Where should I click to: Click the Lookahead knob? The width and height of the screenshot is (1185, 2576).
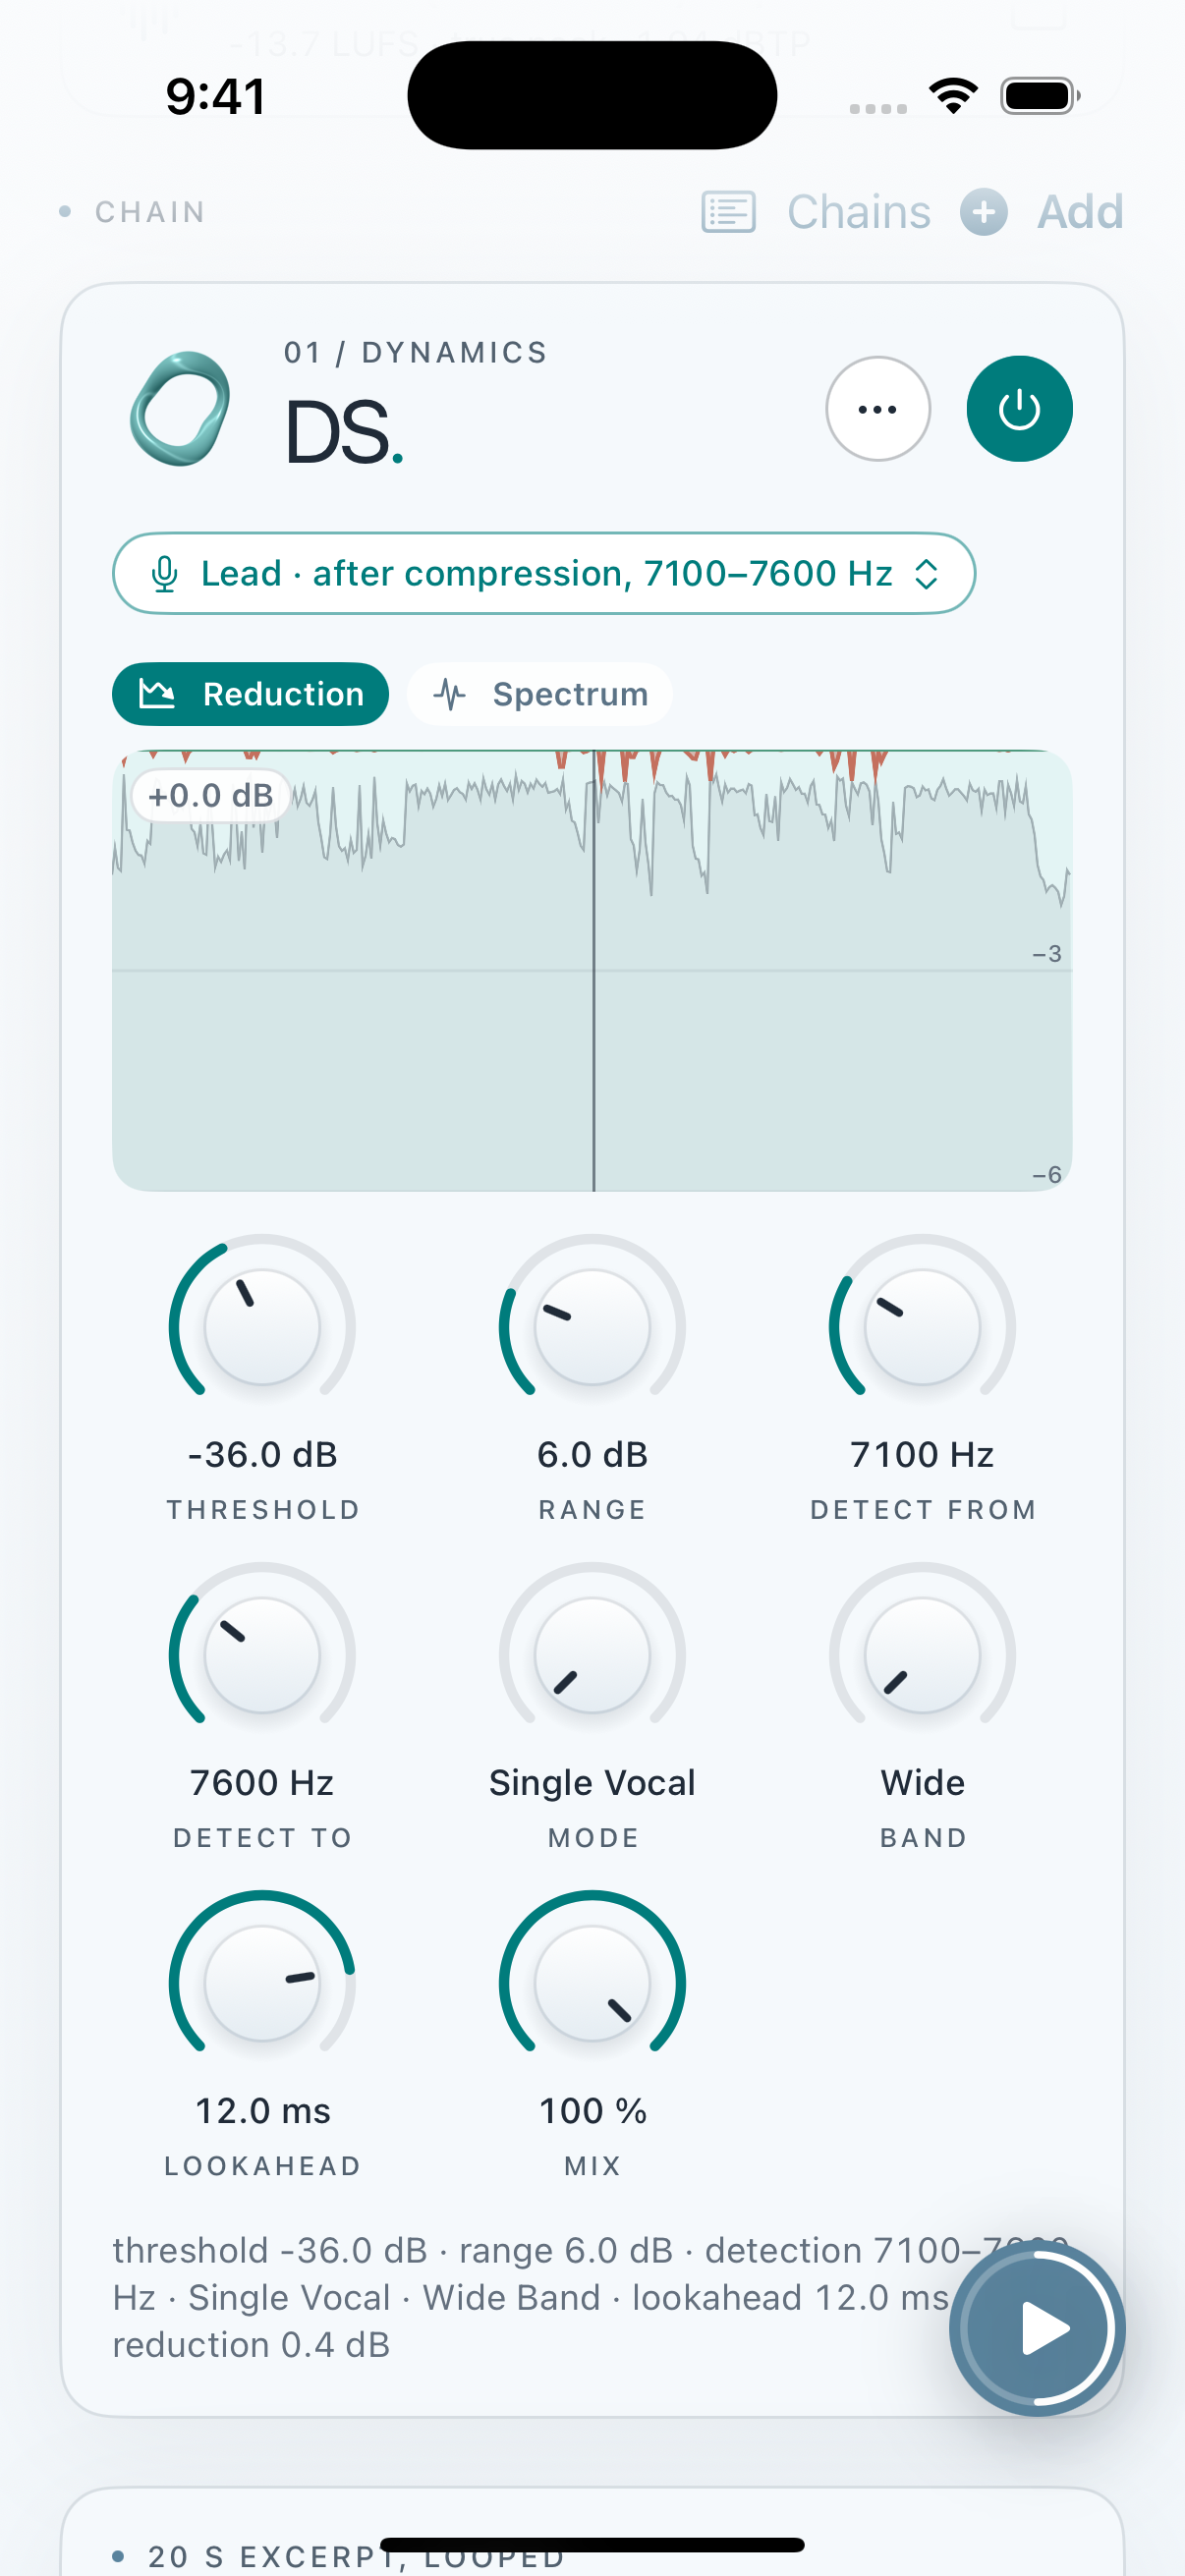262,1983
